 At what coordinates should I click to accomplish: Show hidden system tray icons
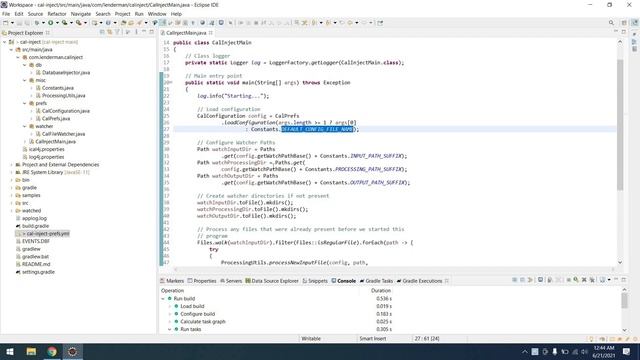(x=524, y=351)
